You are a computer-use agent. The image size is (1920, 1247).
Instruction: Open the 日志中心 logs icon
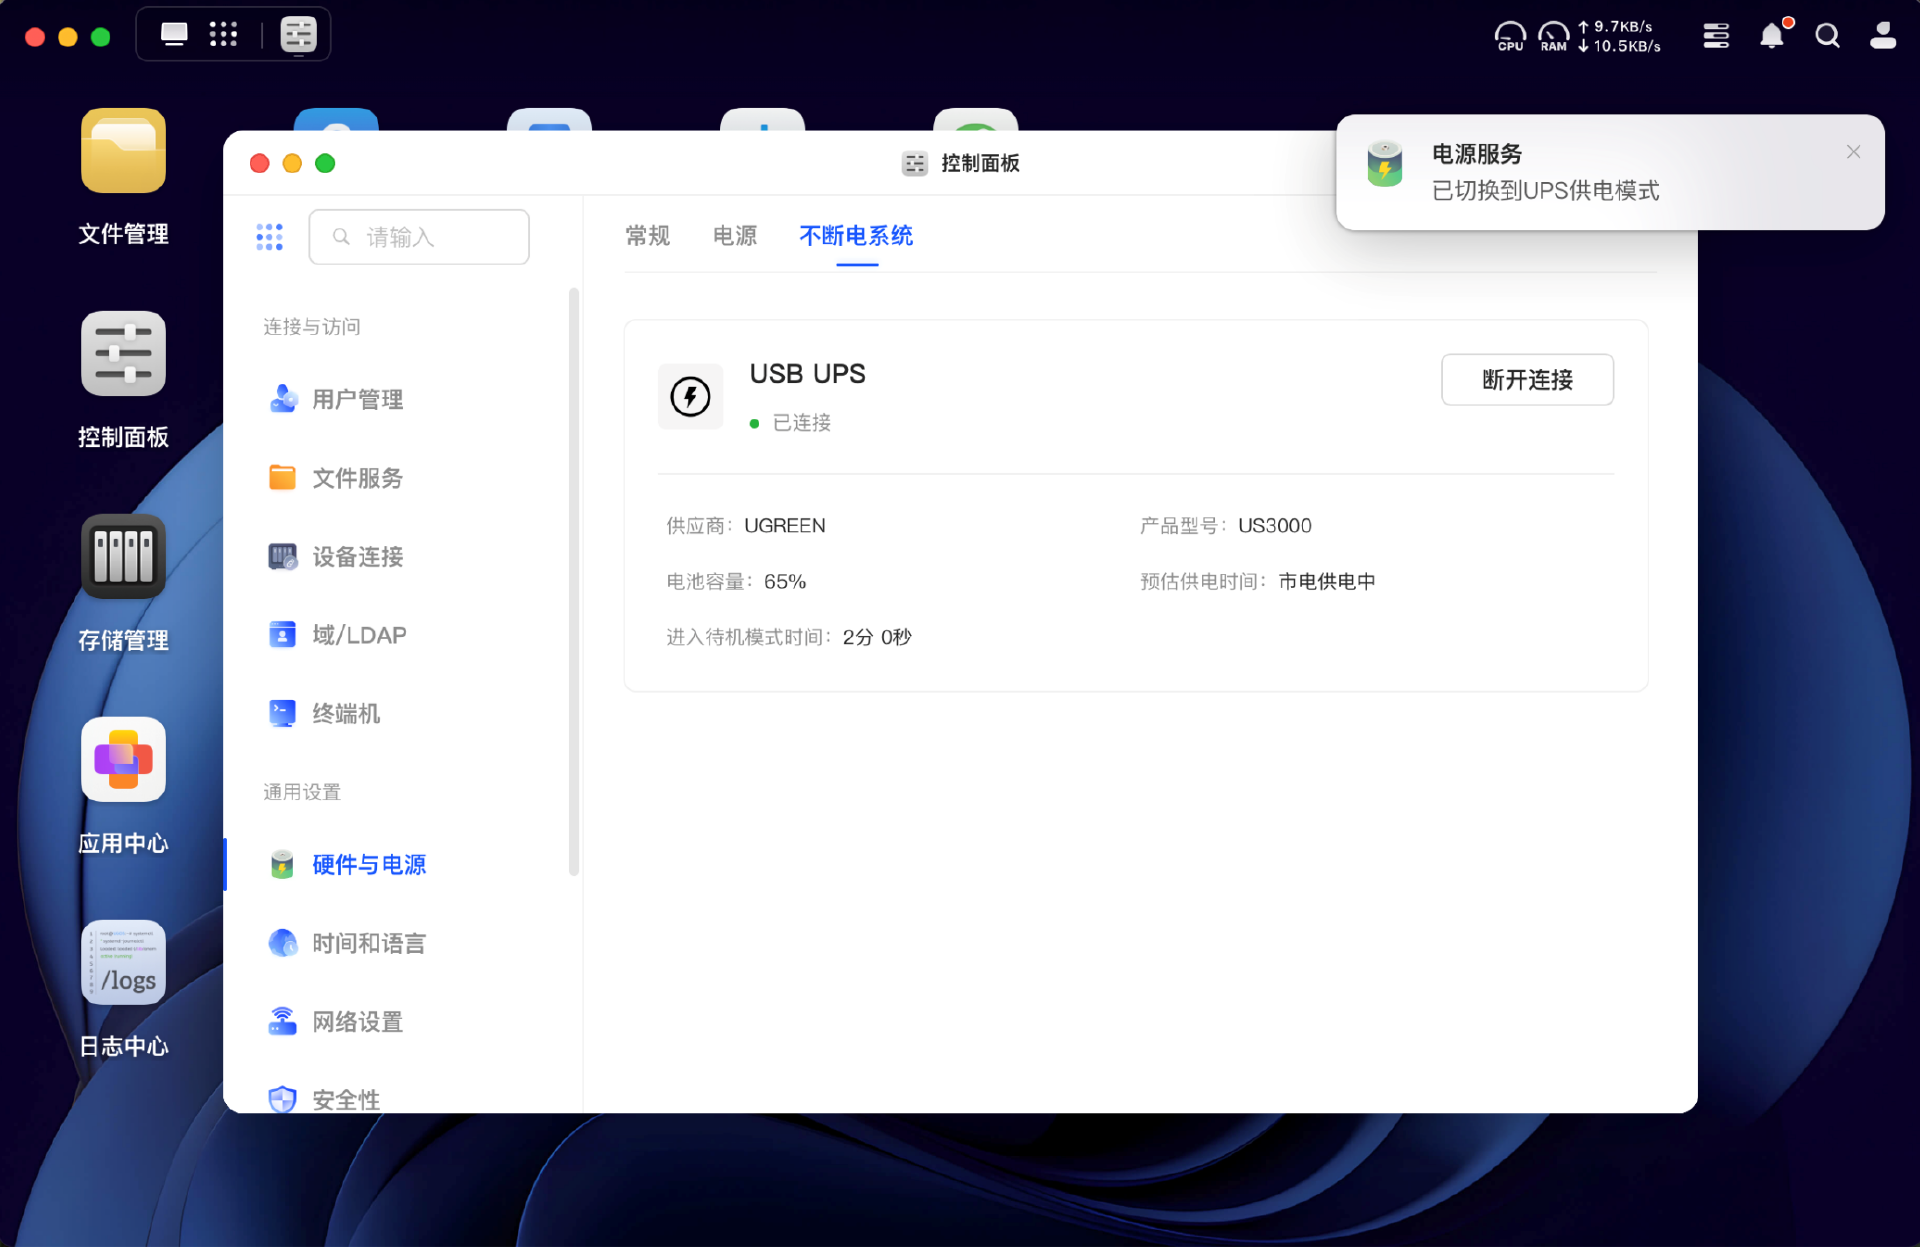[x=123, y=963]
